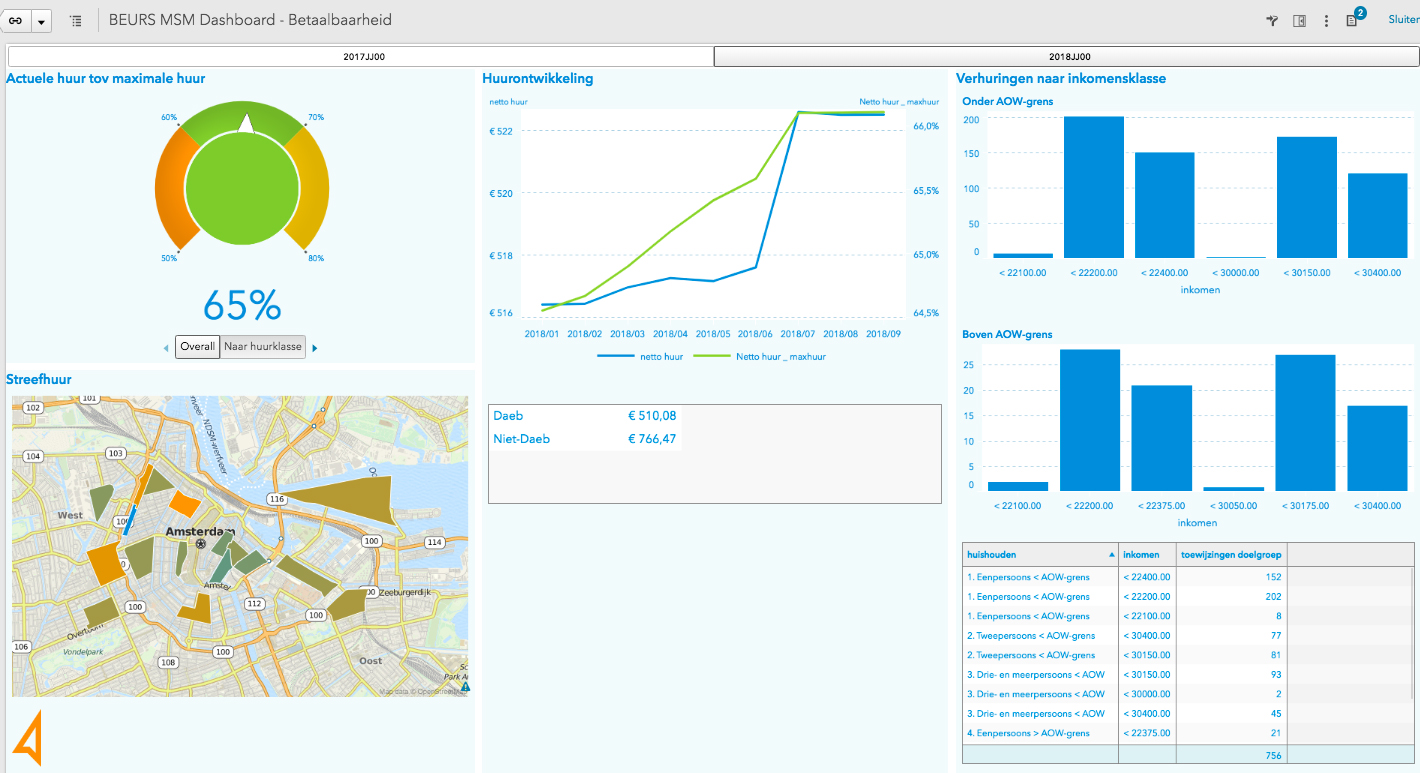Select the Naar huurklasse view
Screen dimensions: 1420x773
(262, 347)
